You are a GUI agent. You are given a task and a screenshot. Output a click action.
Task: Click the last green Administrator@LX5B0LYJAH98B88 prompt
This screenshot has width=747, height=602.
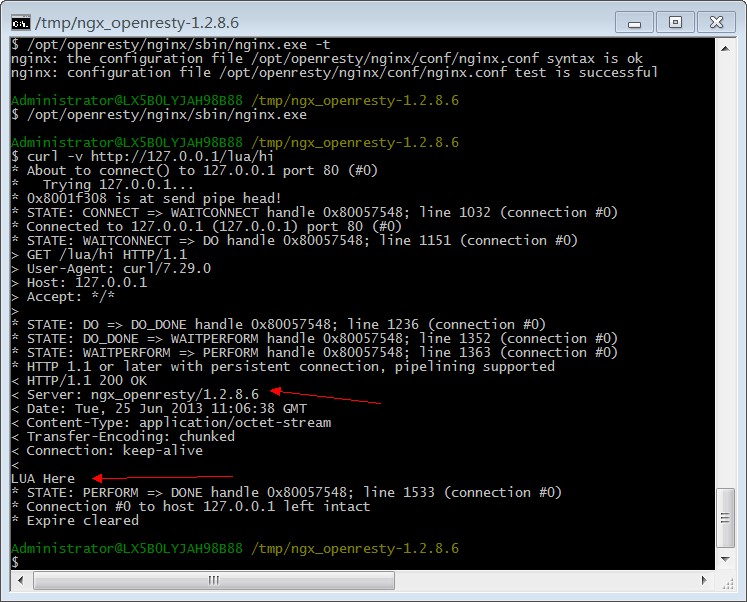[127, 549]
